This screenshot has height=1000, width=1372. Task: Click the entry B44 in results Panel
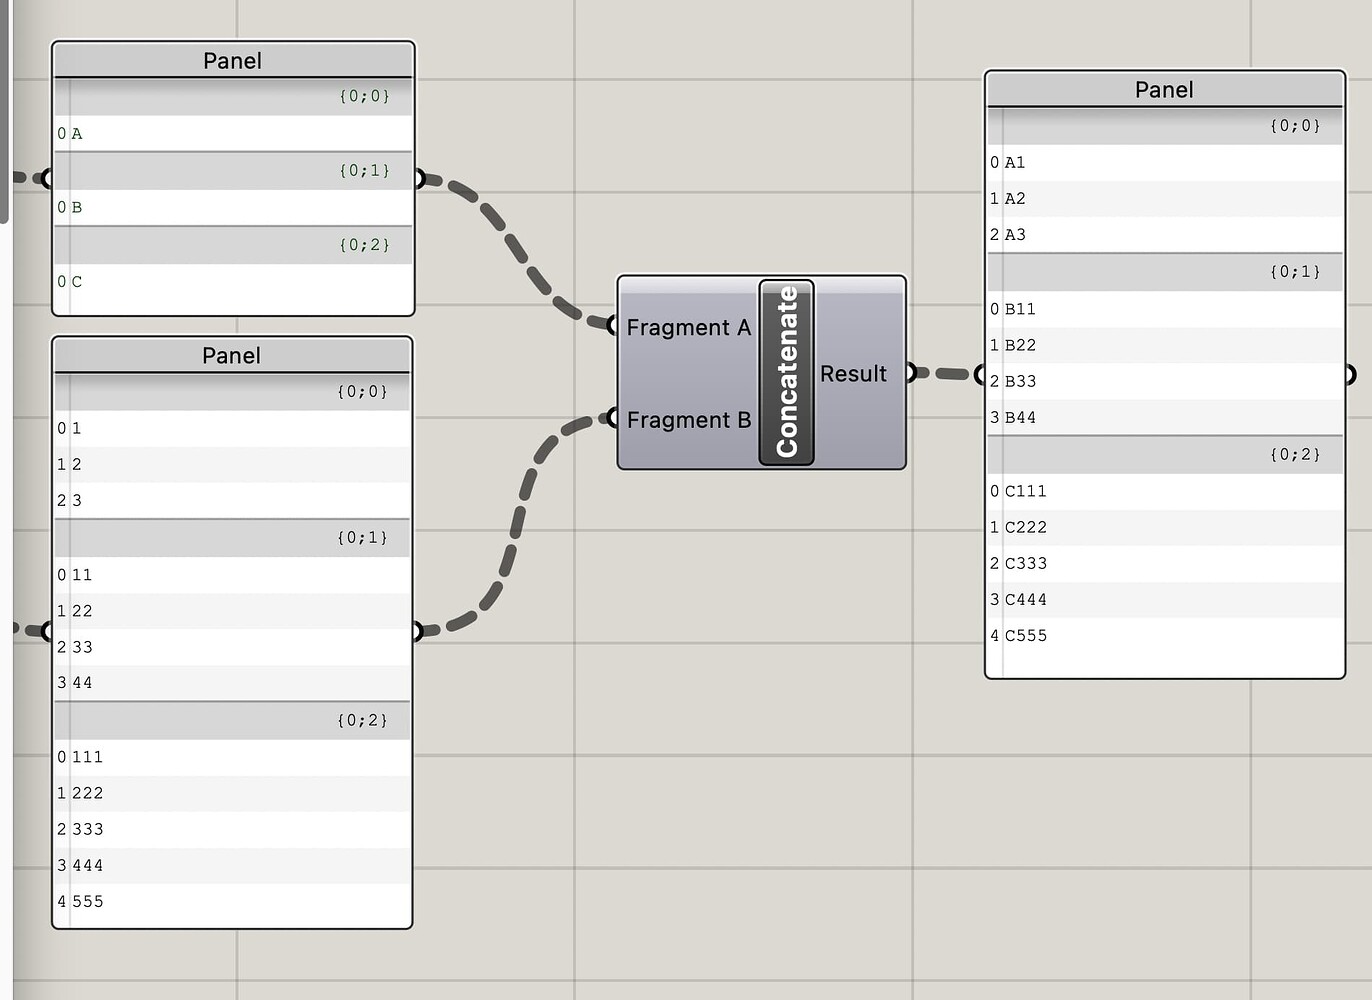[1020, 417]
